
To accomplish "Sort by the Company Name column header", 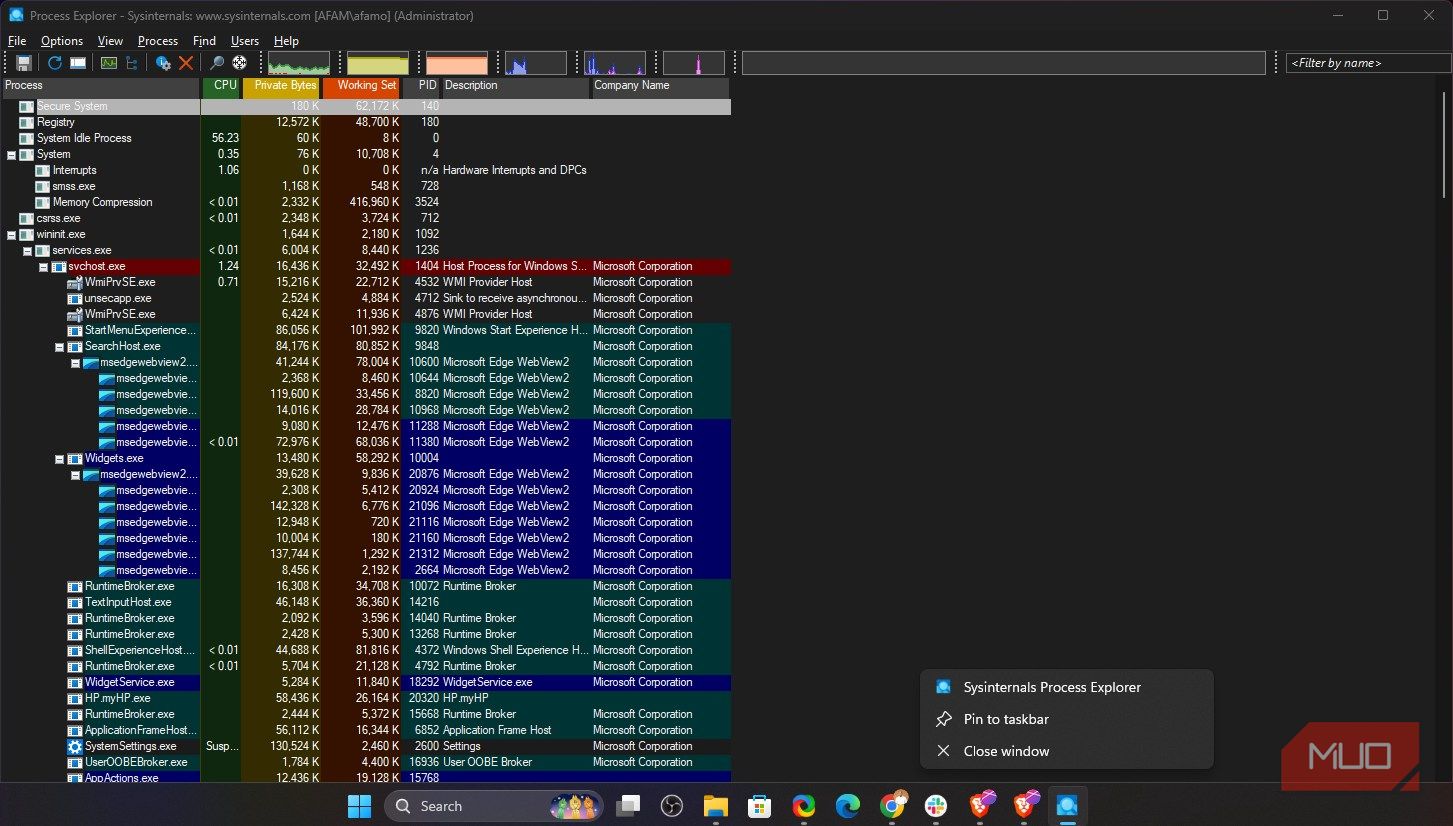I will [x=660, y=86].
